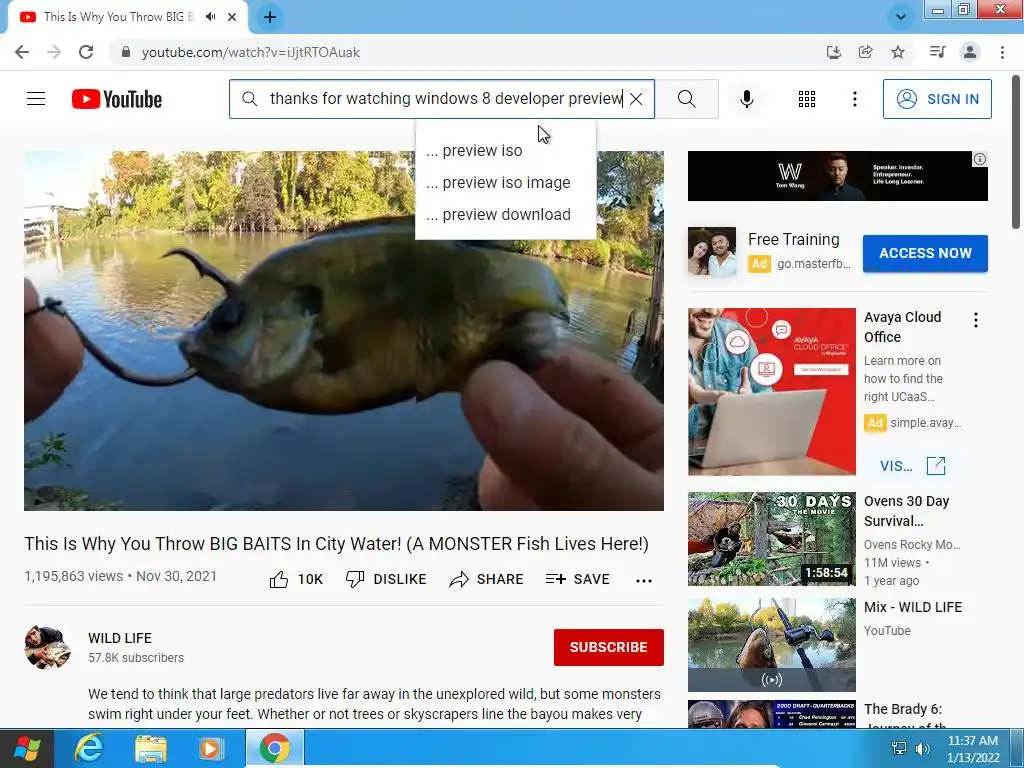Open Ovens 30 Day Survival title

pyautogui.click(x=906, y=511)
